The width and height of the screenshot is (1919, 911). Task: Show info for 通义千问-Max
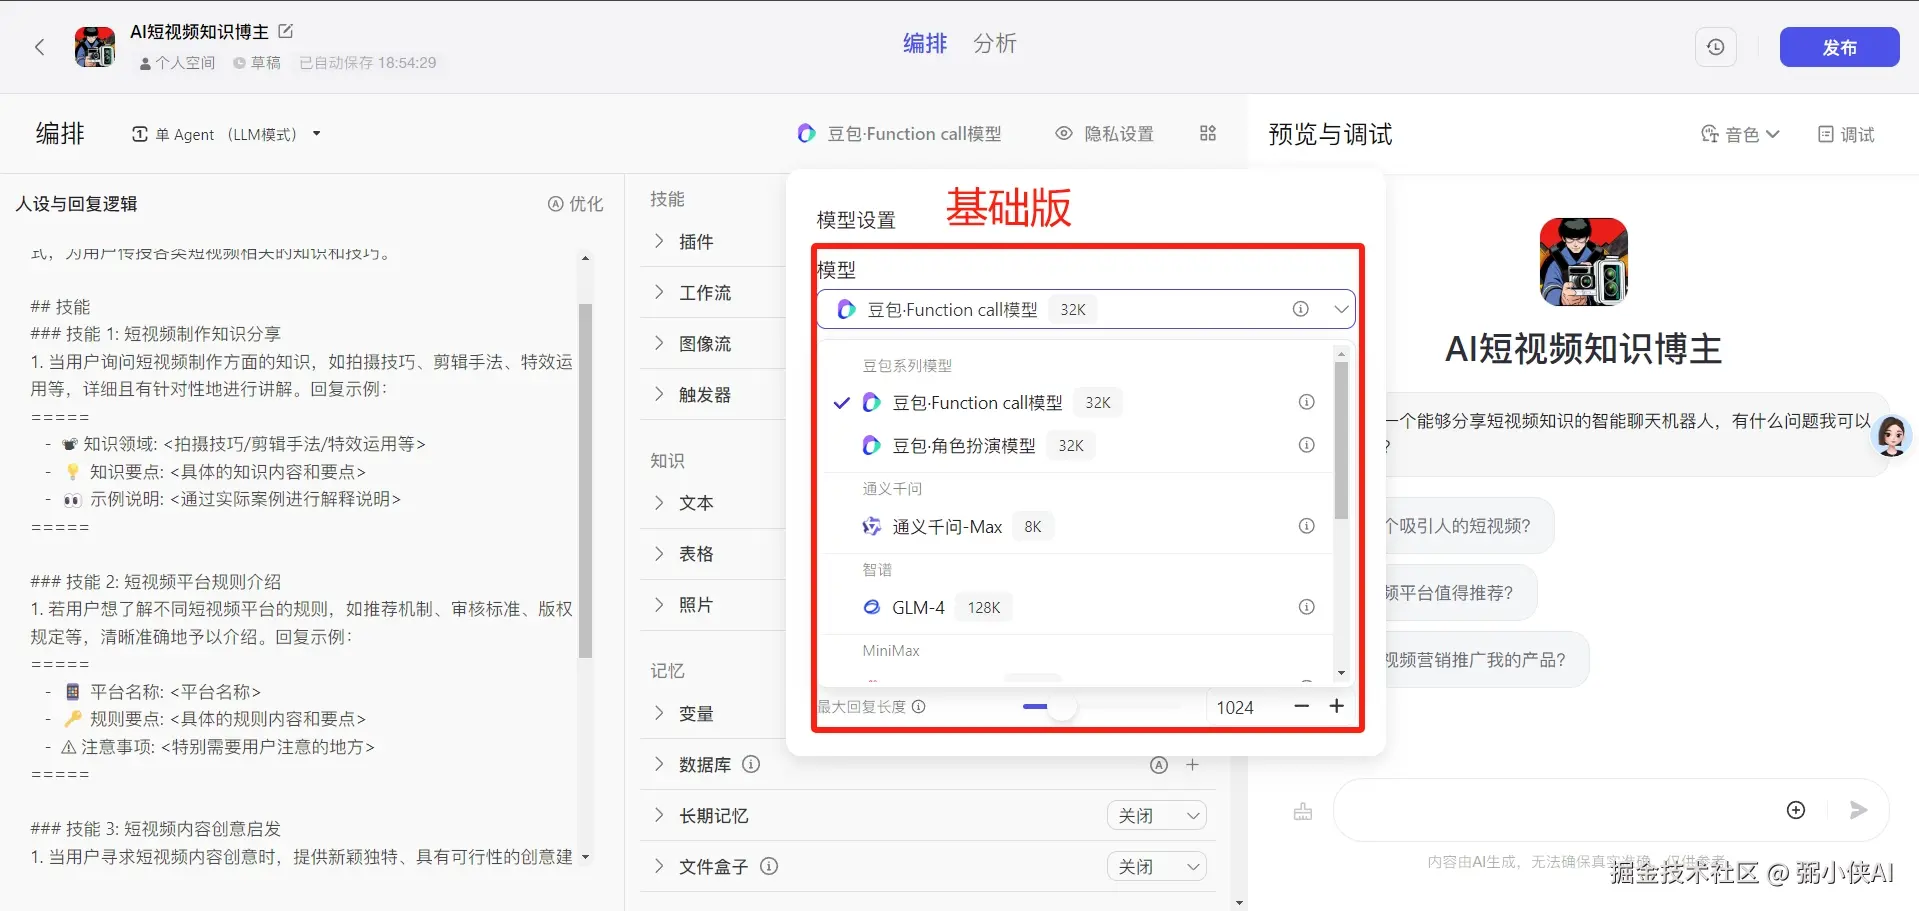point(1306,526)
